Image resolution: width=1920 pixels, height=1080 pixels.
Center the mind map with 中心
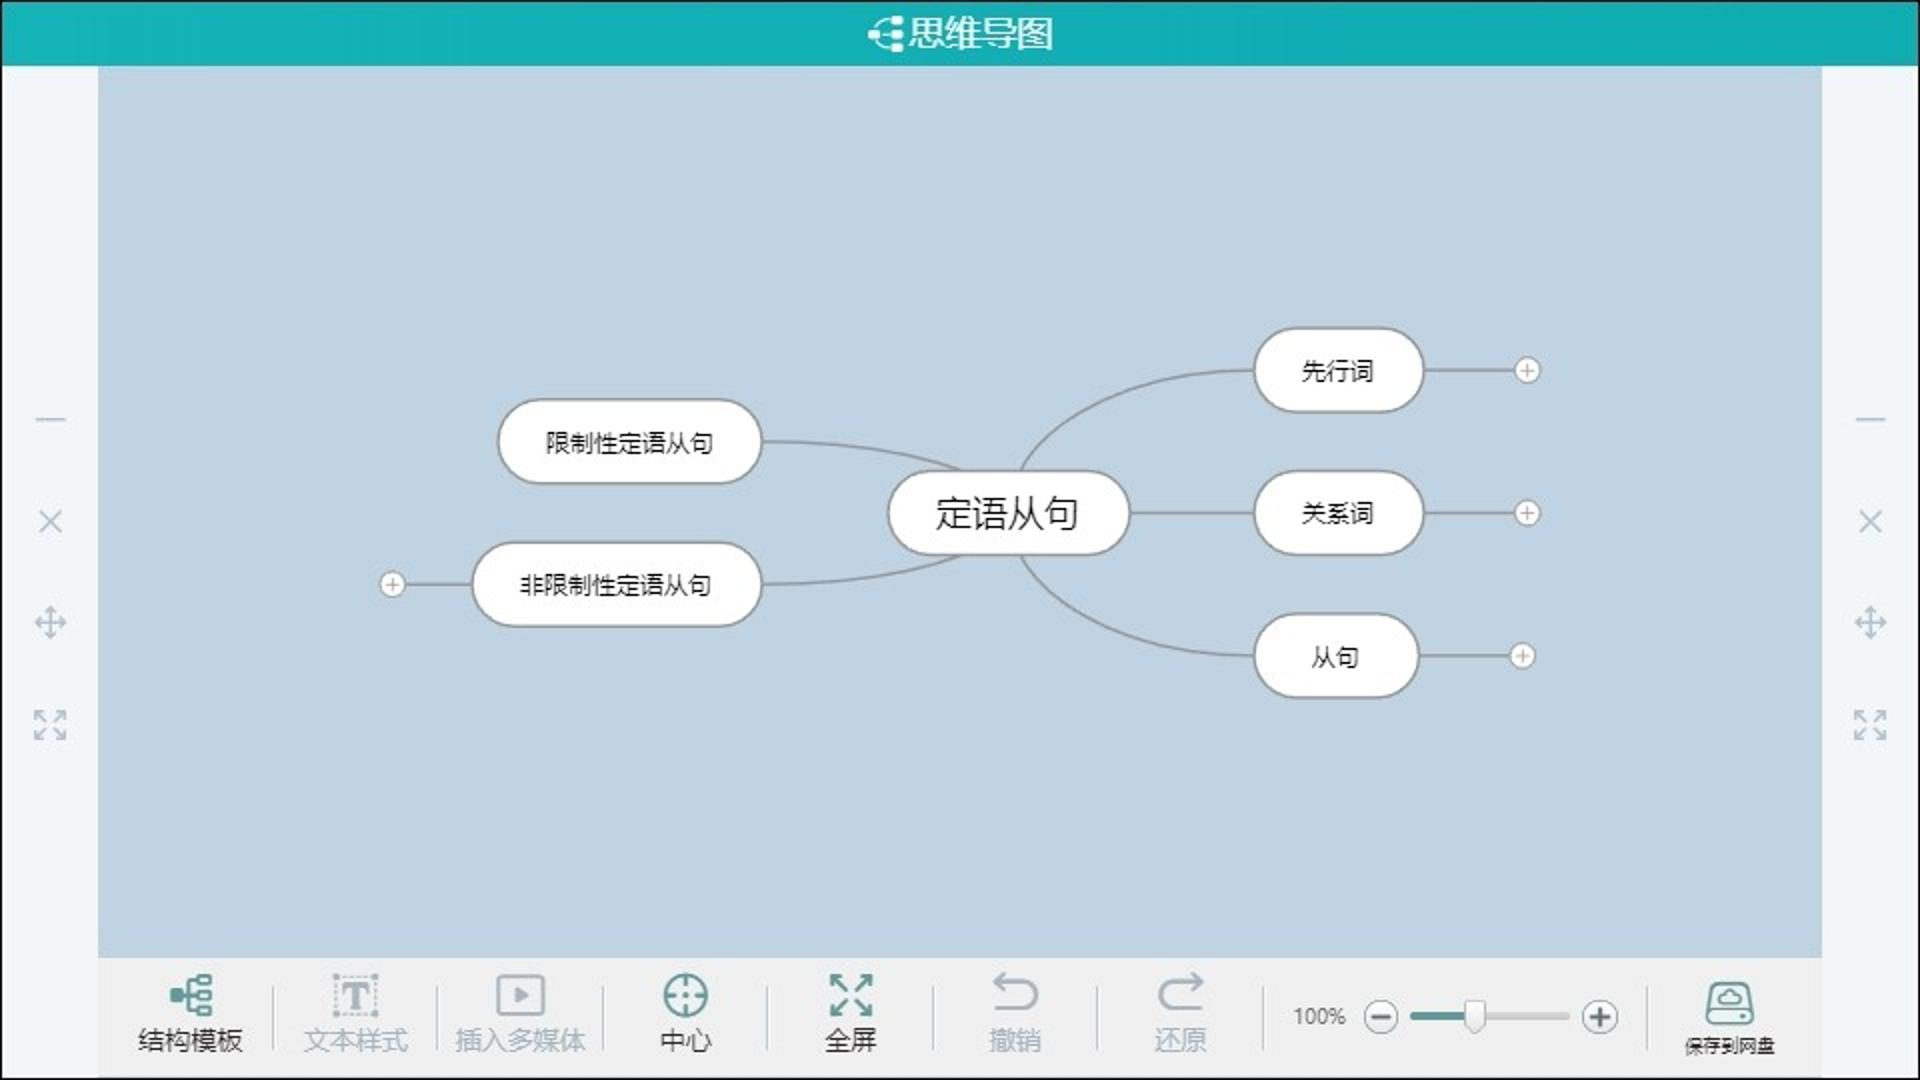[685, 1014]
